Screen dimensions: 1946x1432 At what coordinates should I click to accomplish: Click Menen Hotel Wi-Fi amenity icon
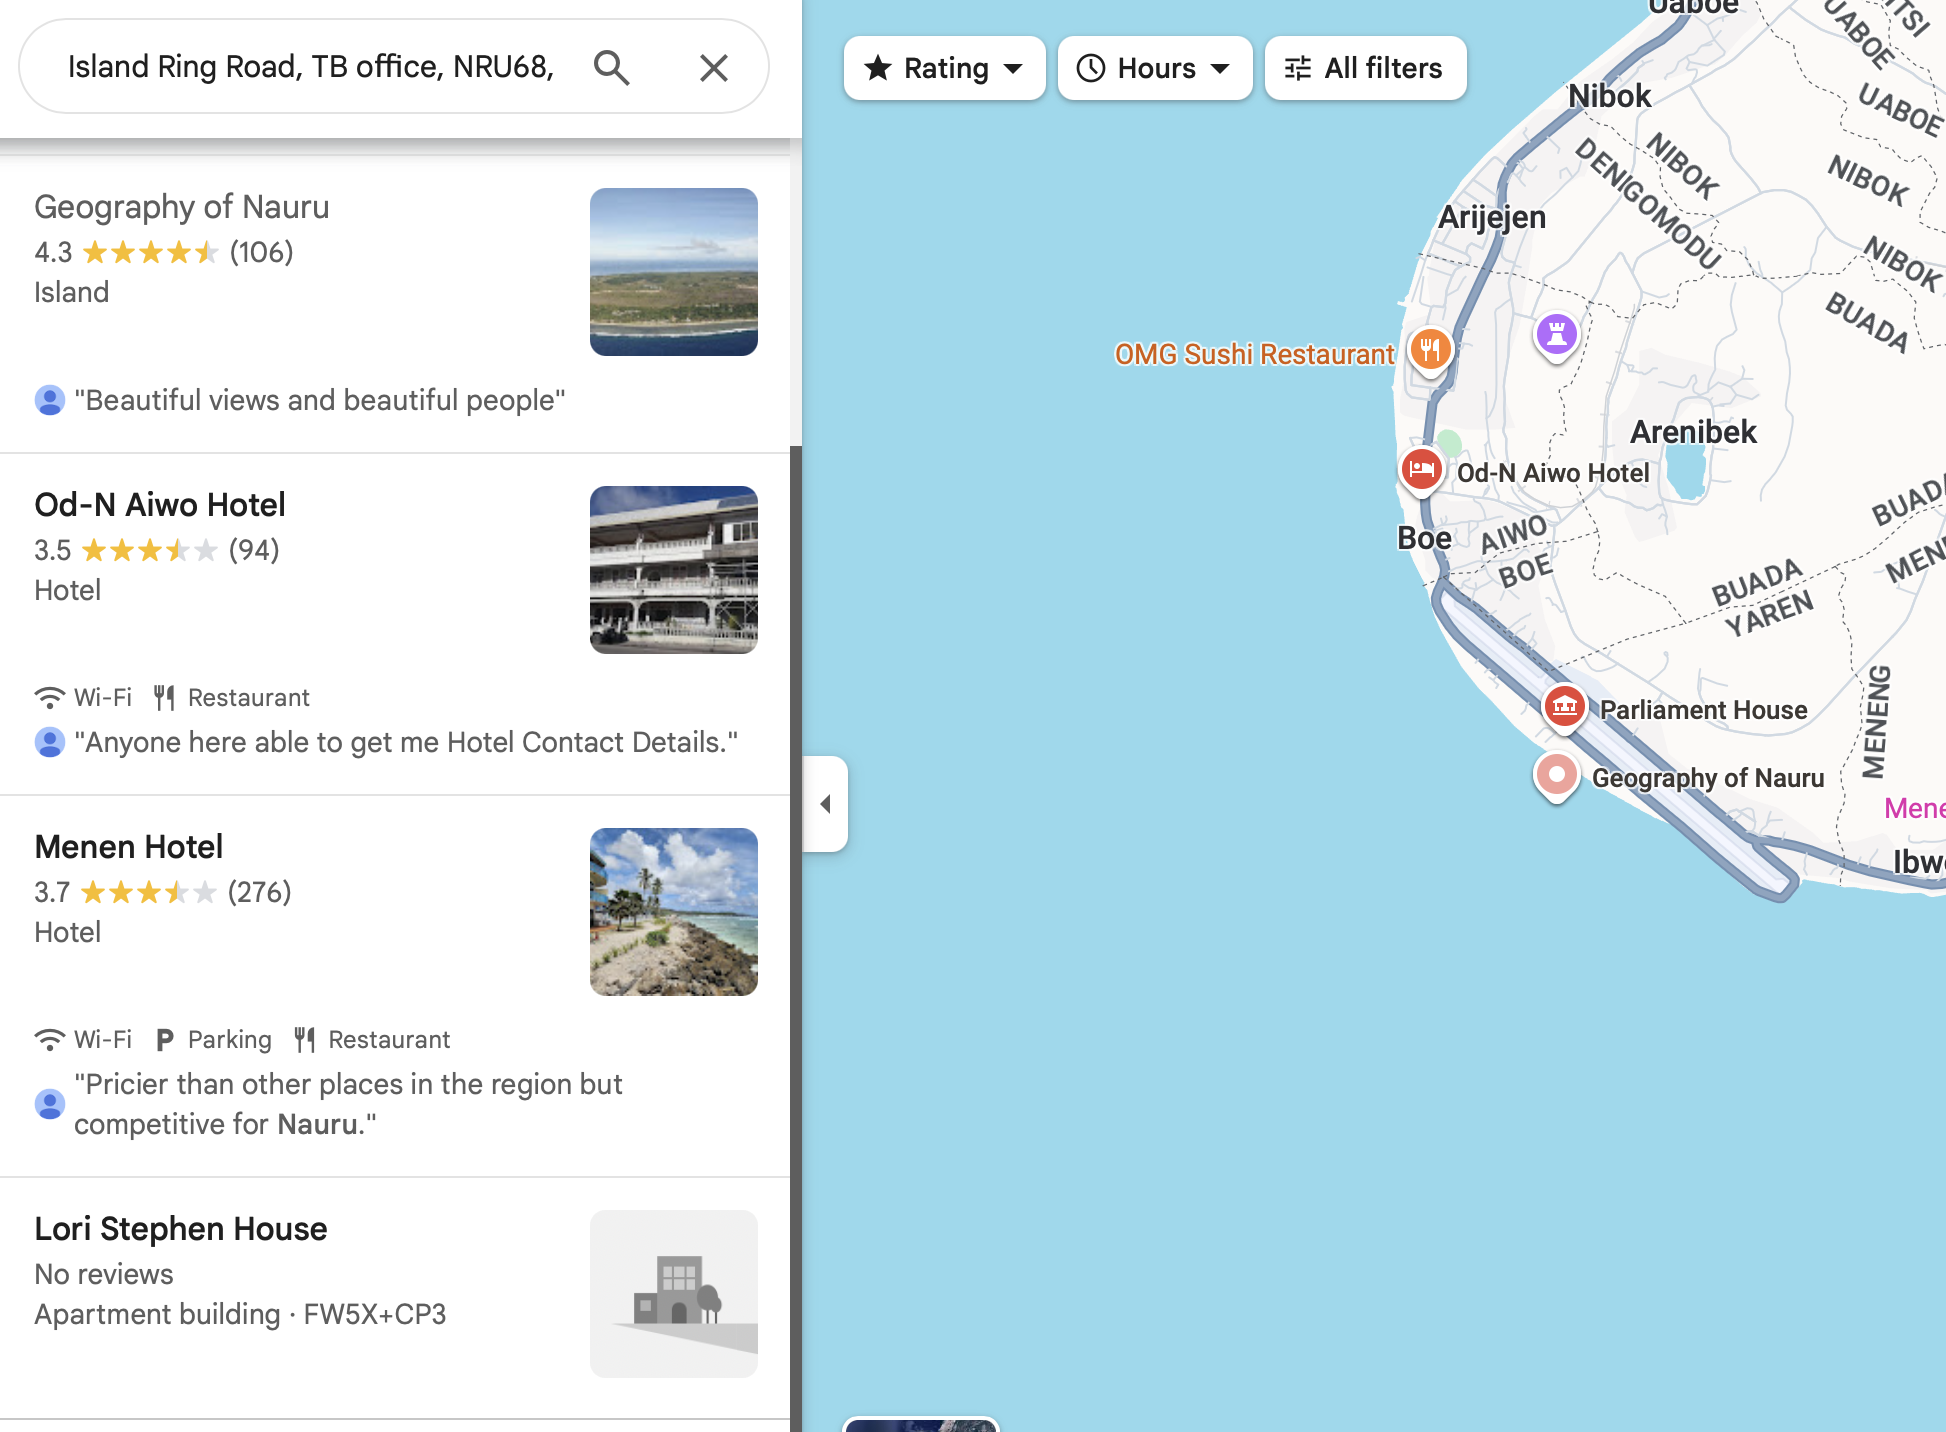tap(50, 1039)
